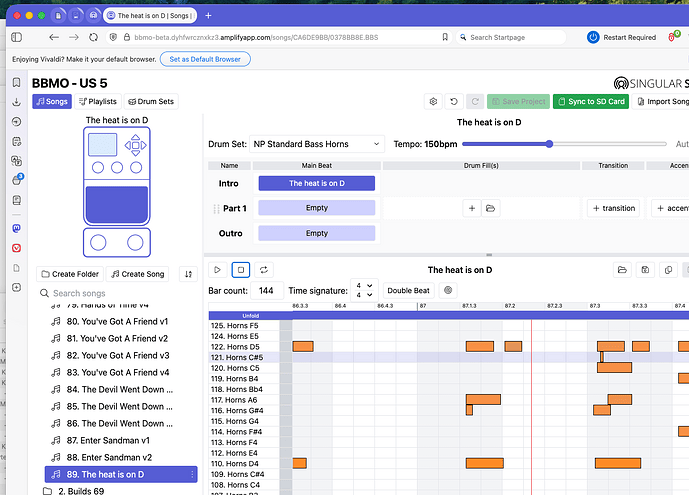Click the save beat icon in editor

645,270
